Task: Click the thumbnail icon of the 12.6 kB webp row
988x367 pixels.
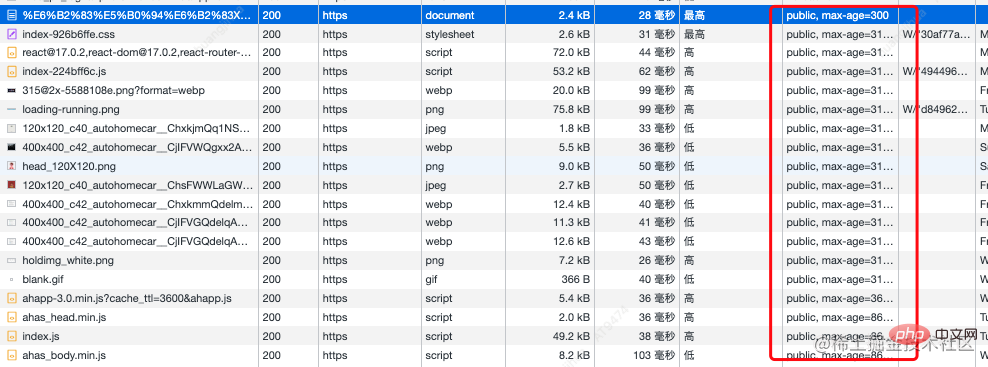Action: coord(11,242)
